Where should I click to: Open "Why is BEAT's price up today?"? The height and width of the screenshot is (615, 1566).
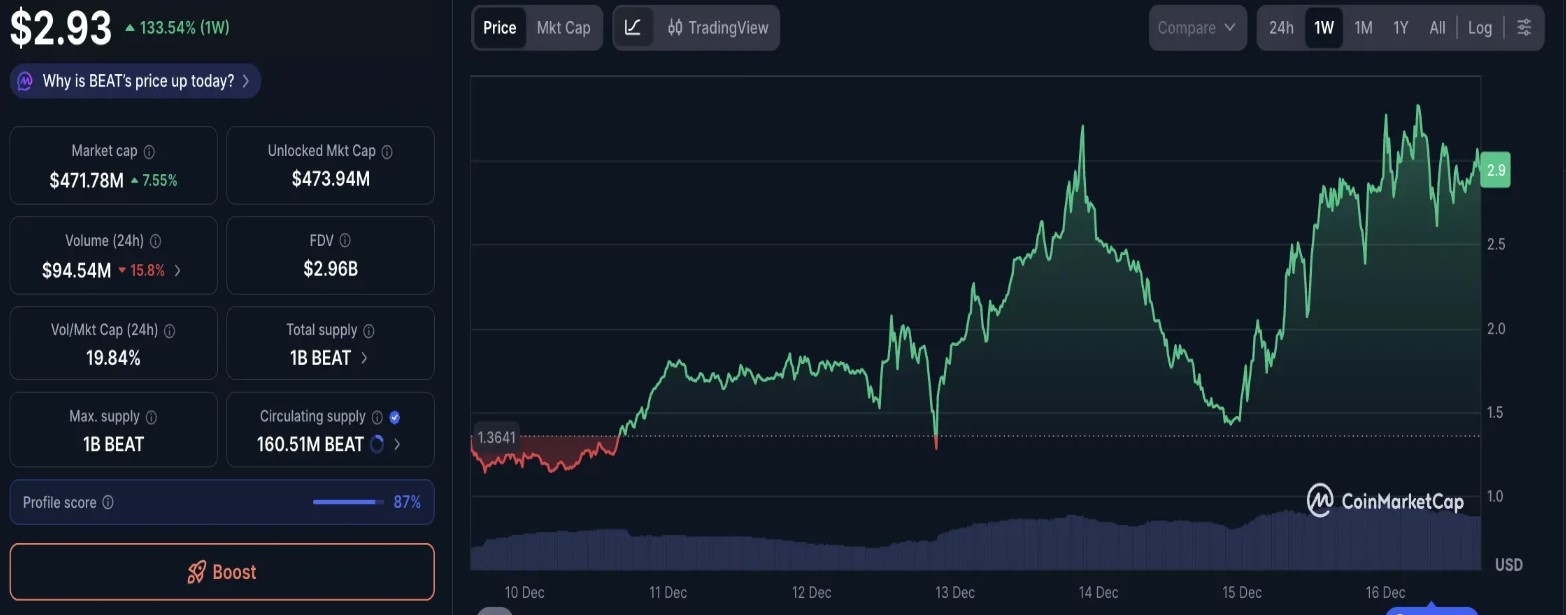click(136, 81)
